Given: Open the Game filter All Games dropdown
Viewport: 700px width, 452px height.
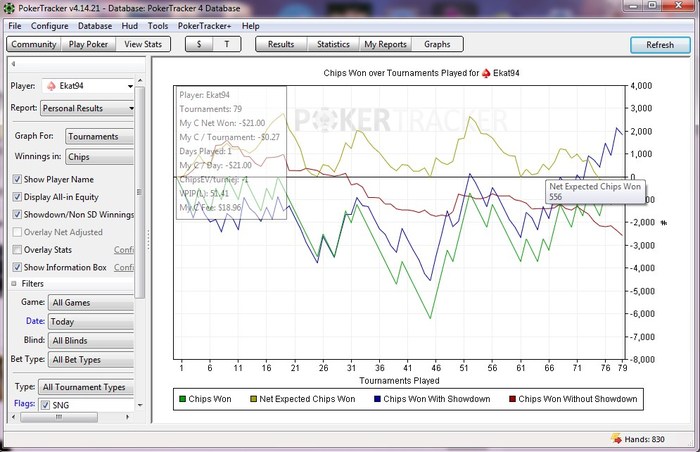Looking at the screenshot, I should pos(91,302).
